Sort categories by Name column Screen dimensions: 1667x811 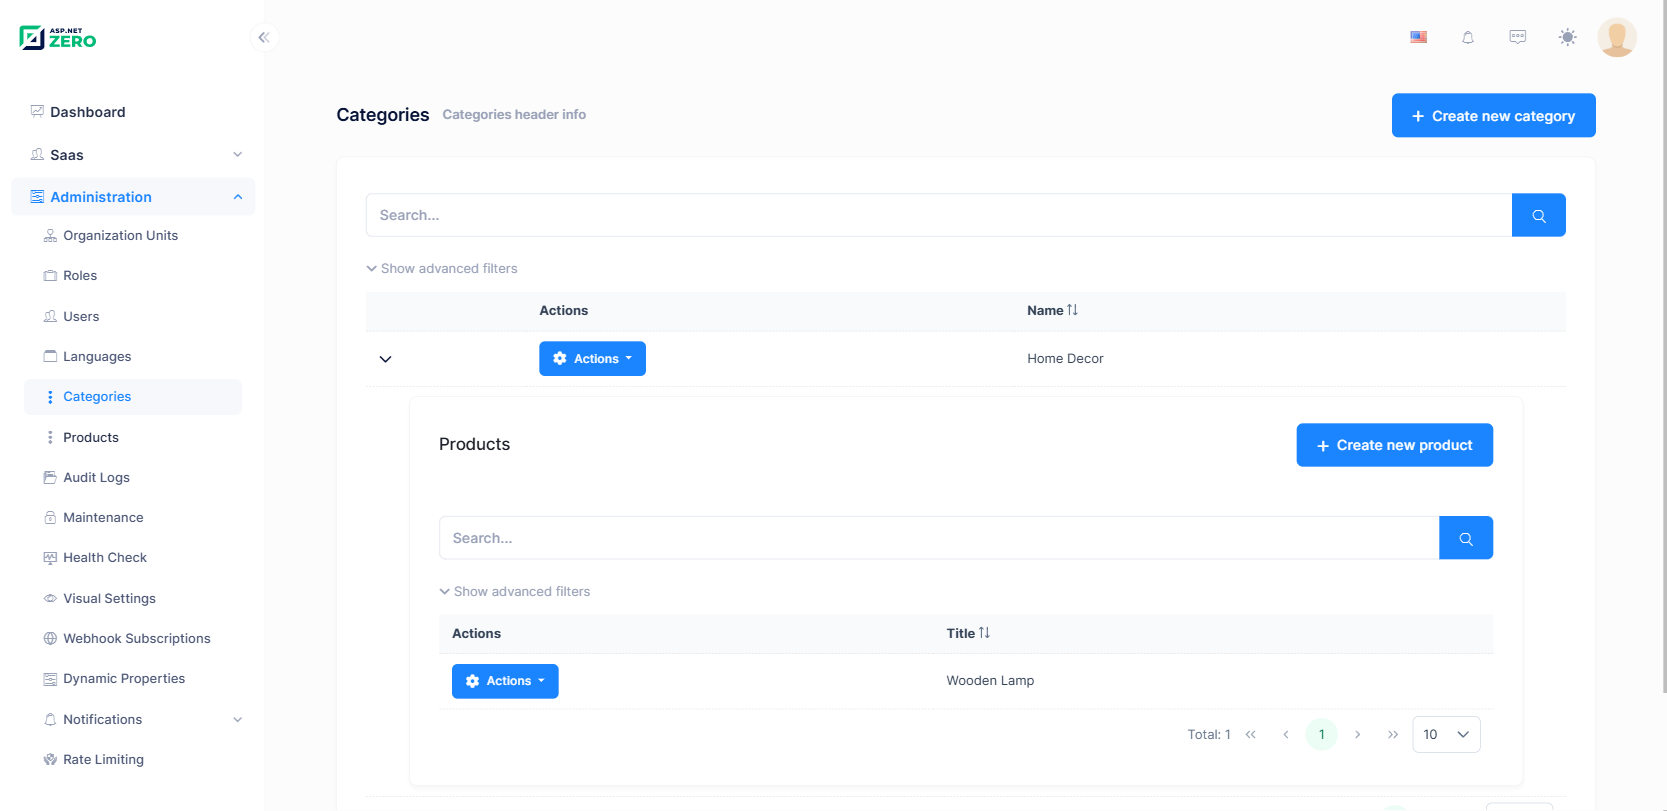tap(1053, 311)
